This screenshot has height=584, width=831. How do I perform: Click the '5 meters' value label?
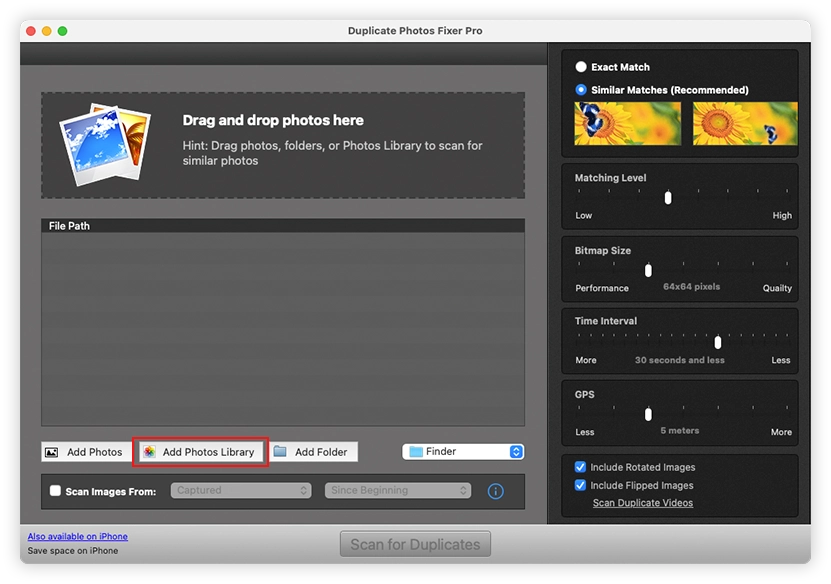[679, 430]
